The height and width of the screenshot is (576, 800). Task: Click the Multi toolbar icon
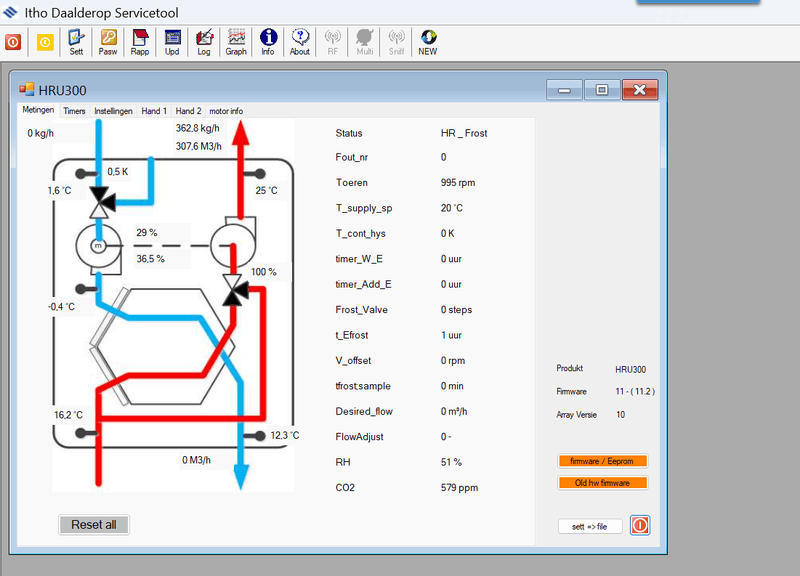click(364, 42)
